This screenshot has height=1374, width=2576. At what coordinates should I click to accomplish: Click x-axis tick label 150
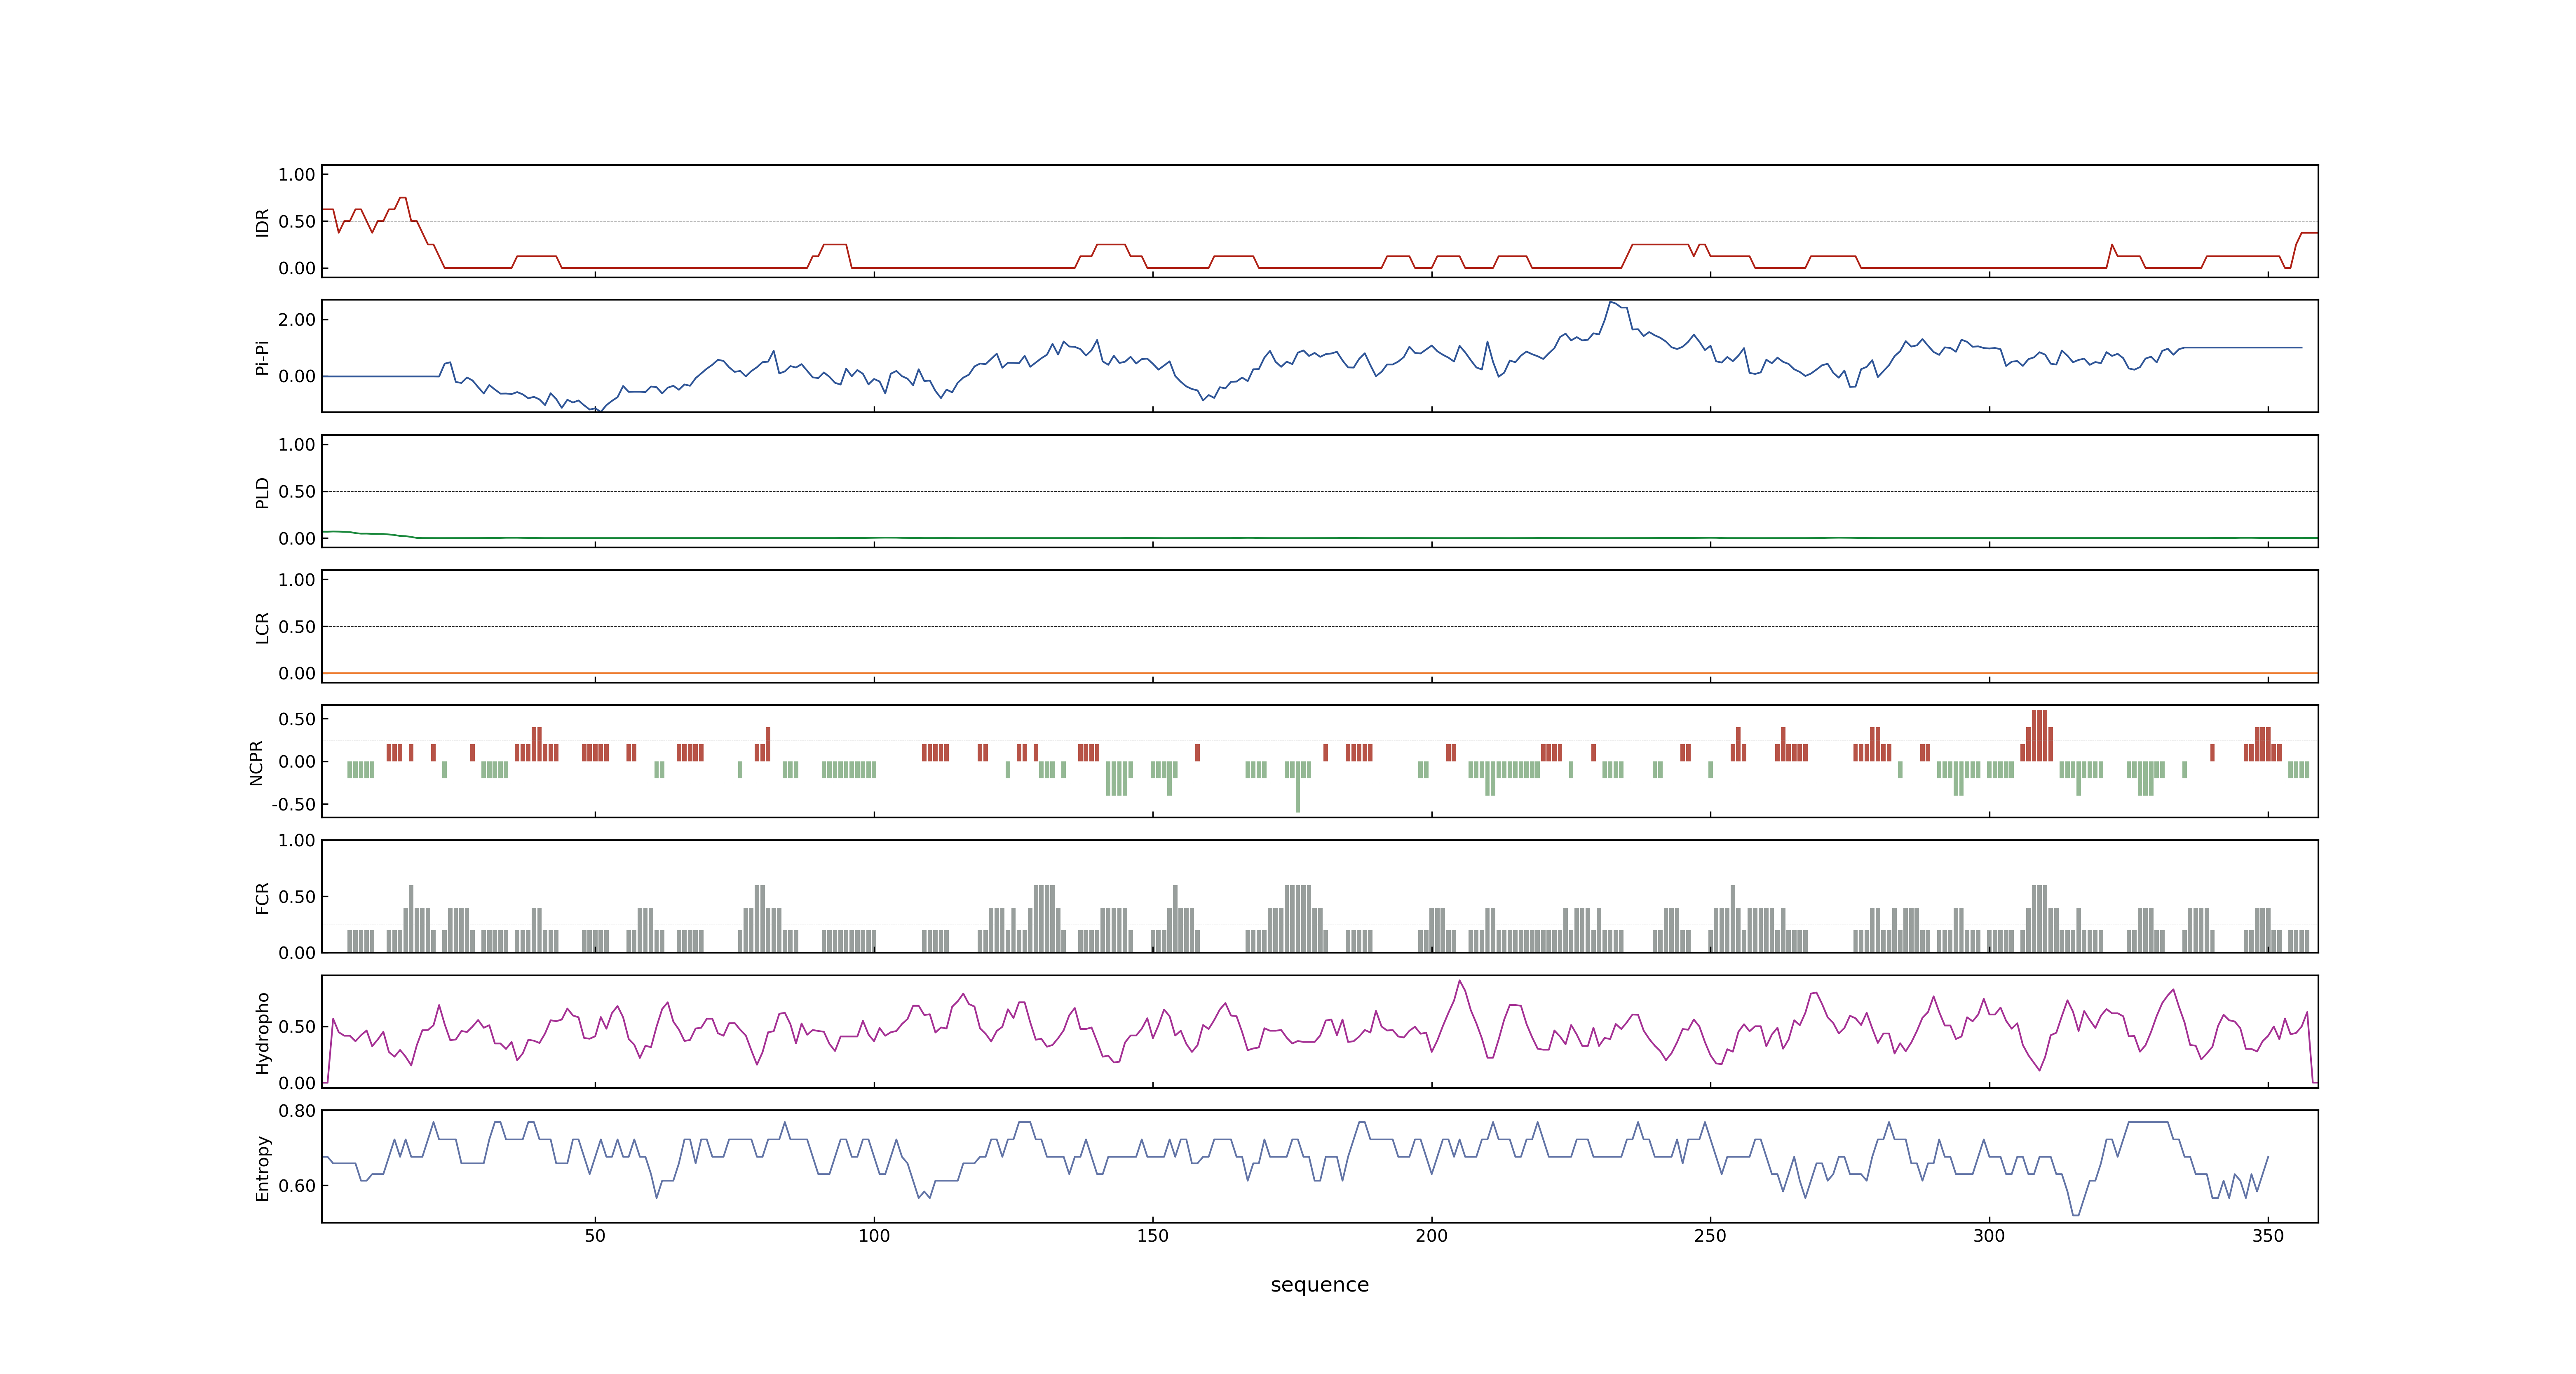tap(1153, 1236)
